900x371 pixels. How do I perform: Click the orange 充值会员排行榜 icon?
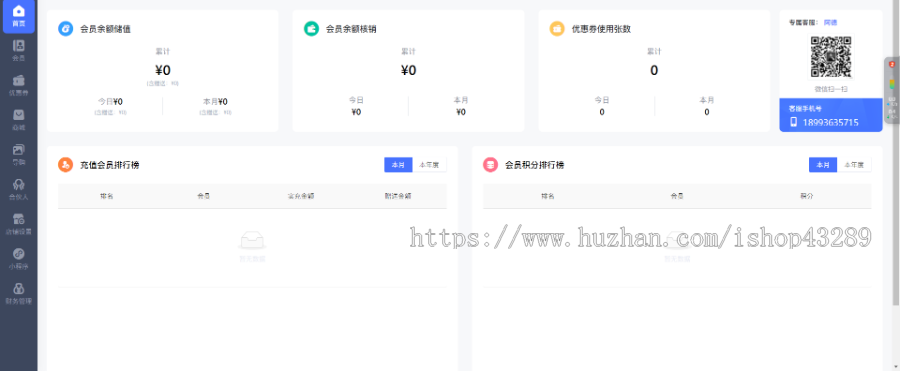tap(65, 165)
